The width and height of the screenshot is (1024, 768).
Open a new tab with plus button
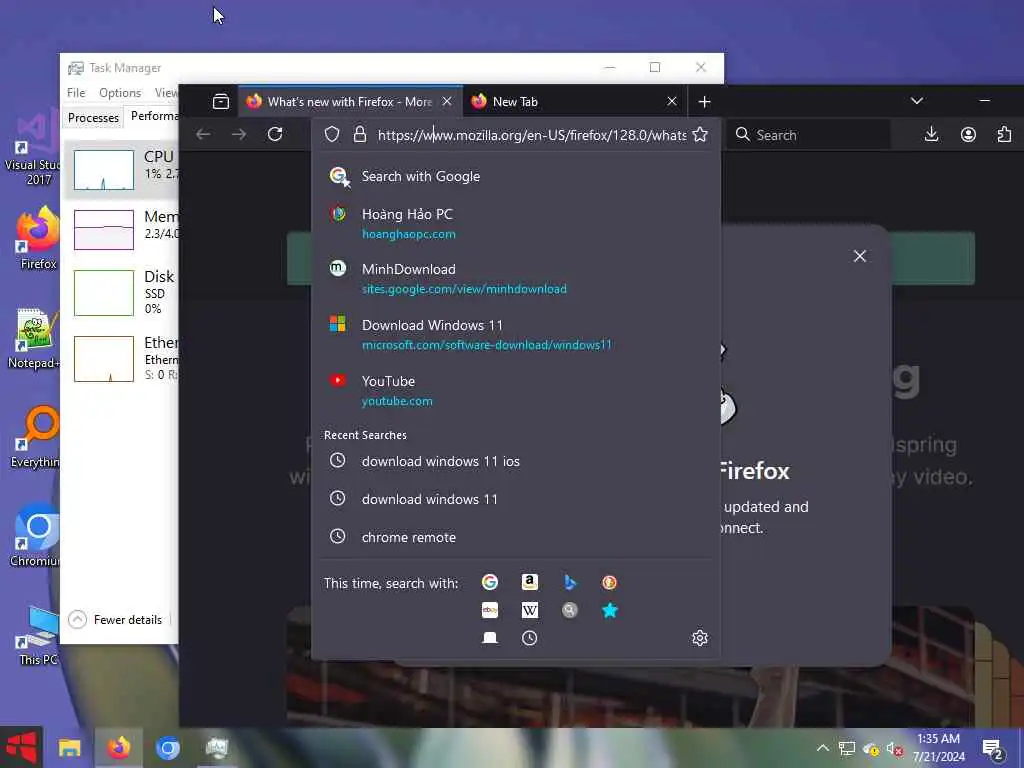(x=704, y=102)
